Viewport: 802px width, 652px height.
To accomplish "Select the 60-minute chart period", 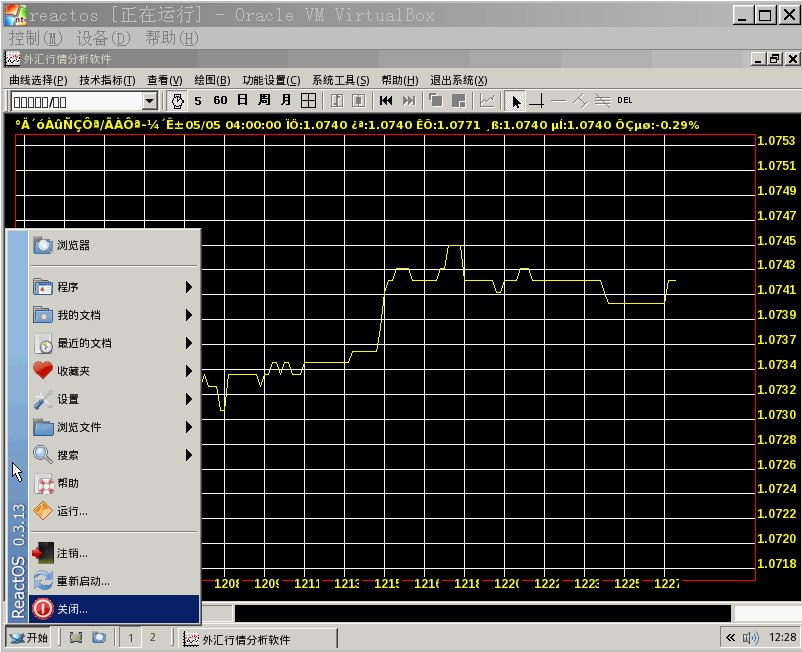I will [x=220, y=101].
